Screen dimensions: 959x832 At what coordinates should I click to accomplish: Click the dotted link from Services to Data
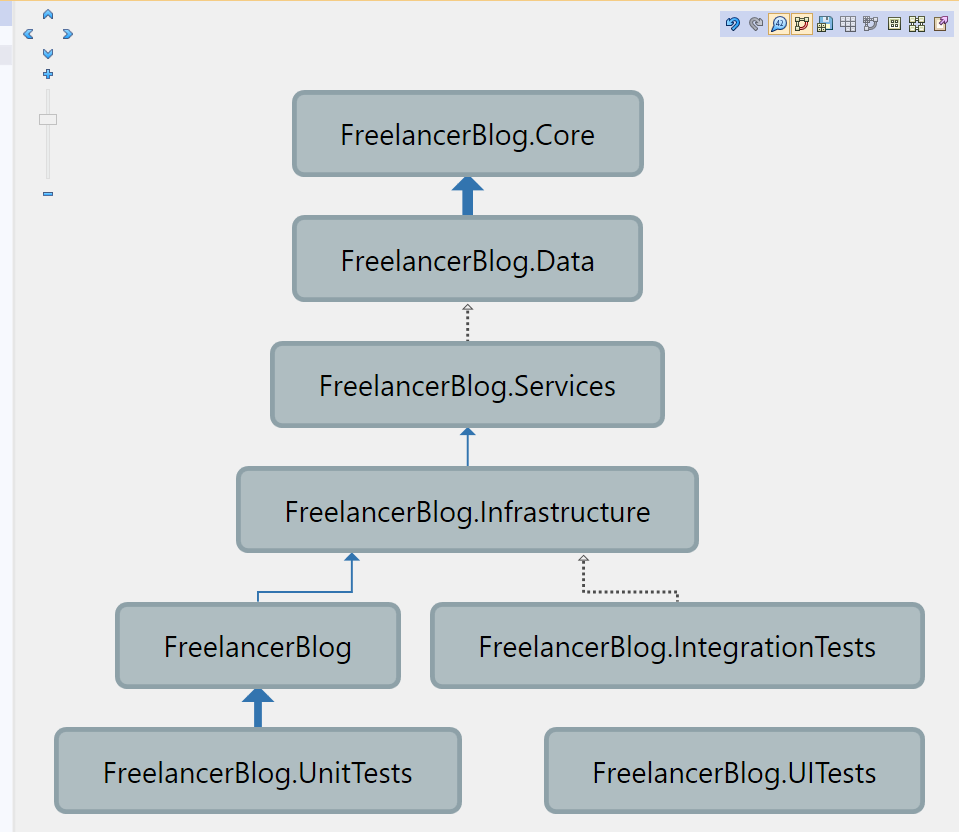click(468, 322)
